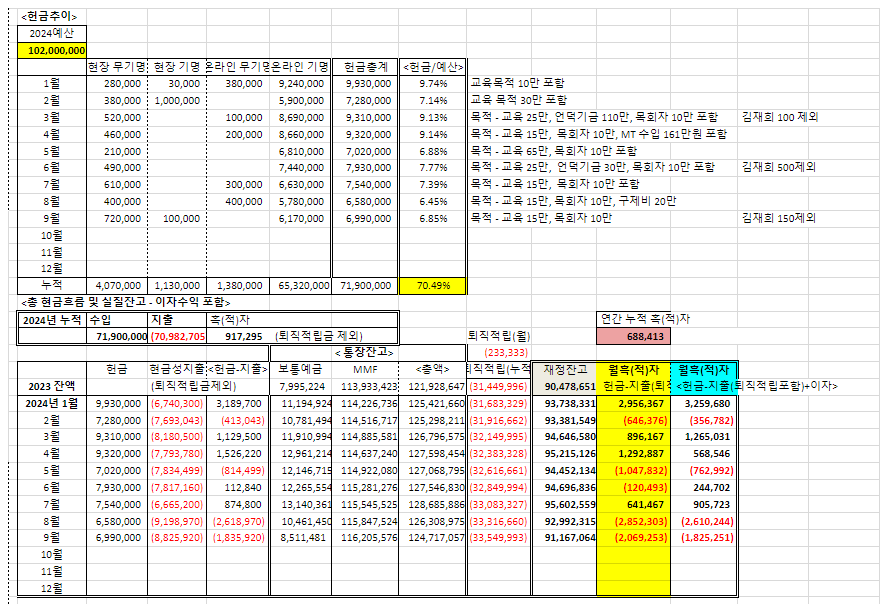The width and height of the screenshot is (886, 604).
Task: Select the 90,478,651 balance cell
Action: [564, 386]
